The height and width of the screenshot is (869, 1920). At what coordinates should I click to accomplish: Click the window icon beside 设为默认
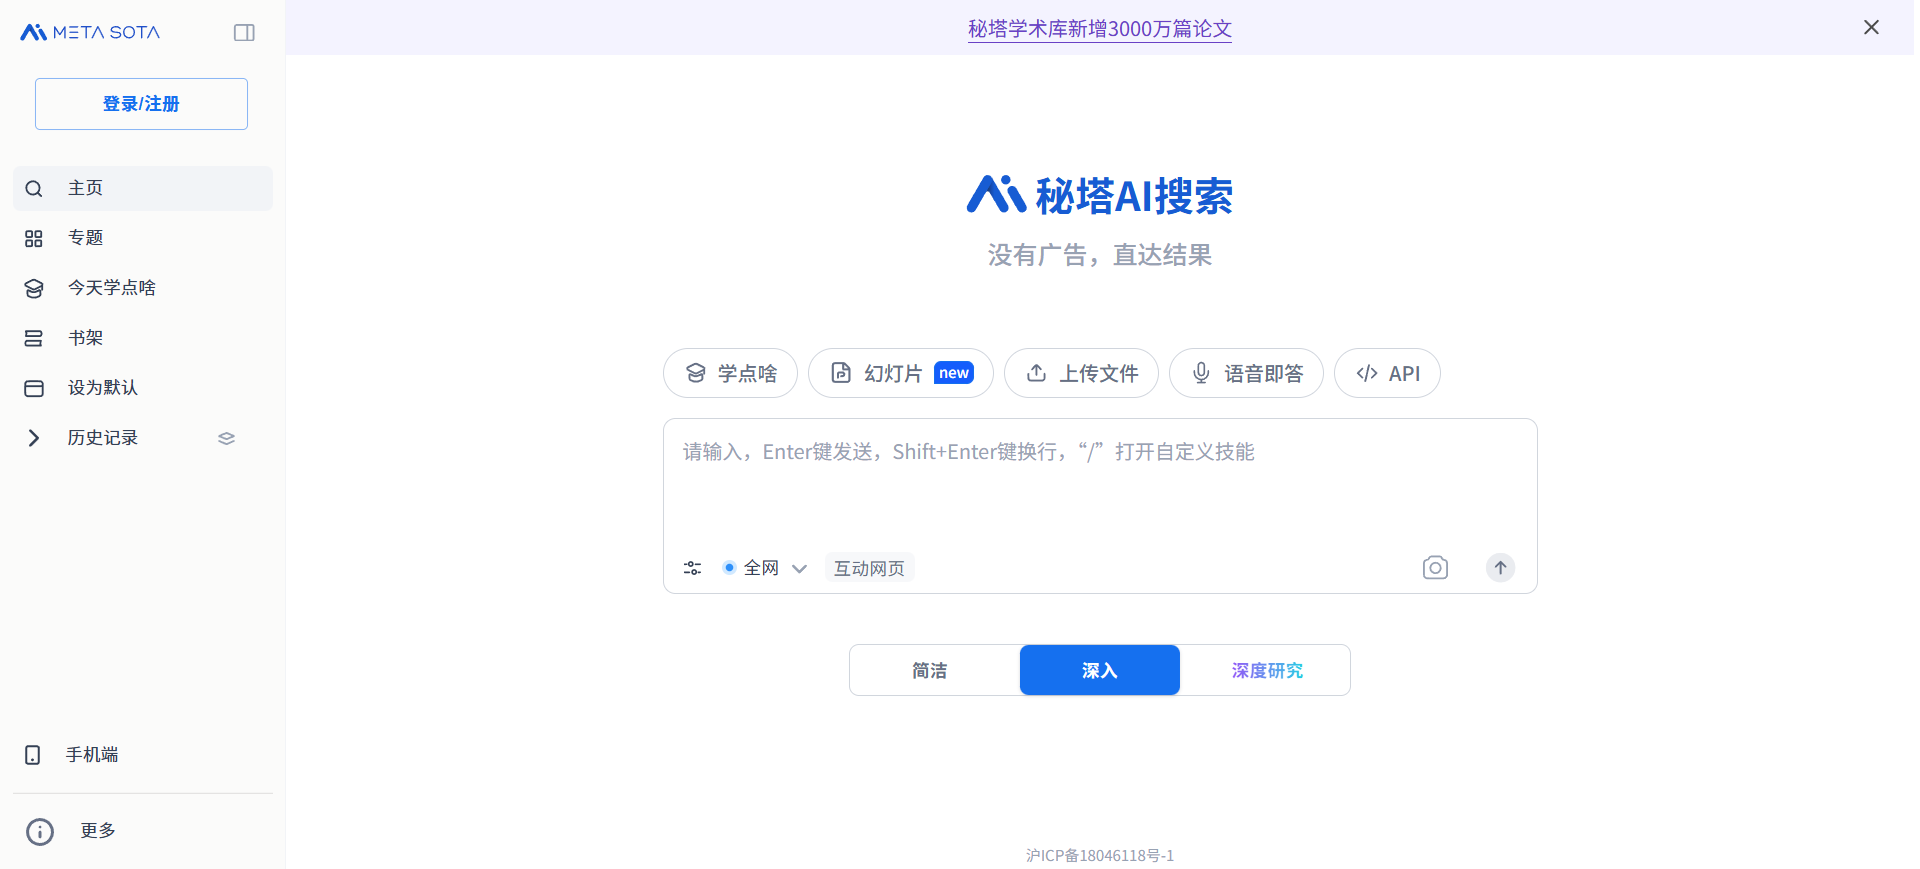coord(34,388)
